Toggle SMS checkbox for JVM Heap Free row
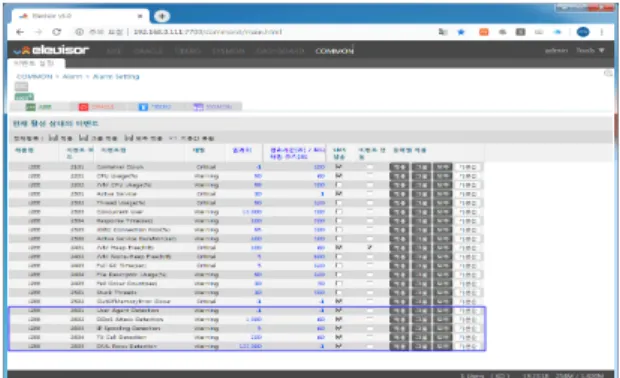This screenshot has width=620, height=378. [338, 248]
